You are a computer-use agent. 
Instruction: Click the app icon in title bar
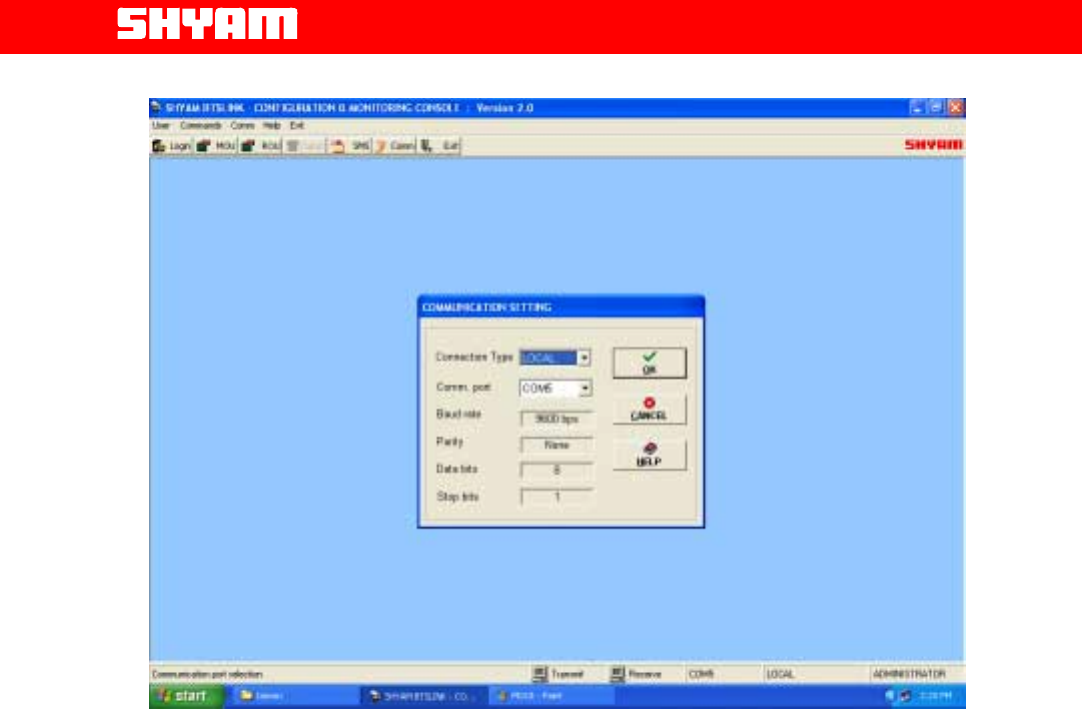[x=157, y=108]
